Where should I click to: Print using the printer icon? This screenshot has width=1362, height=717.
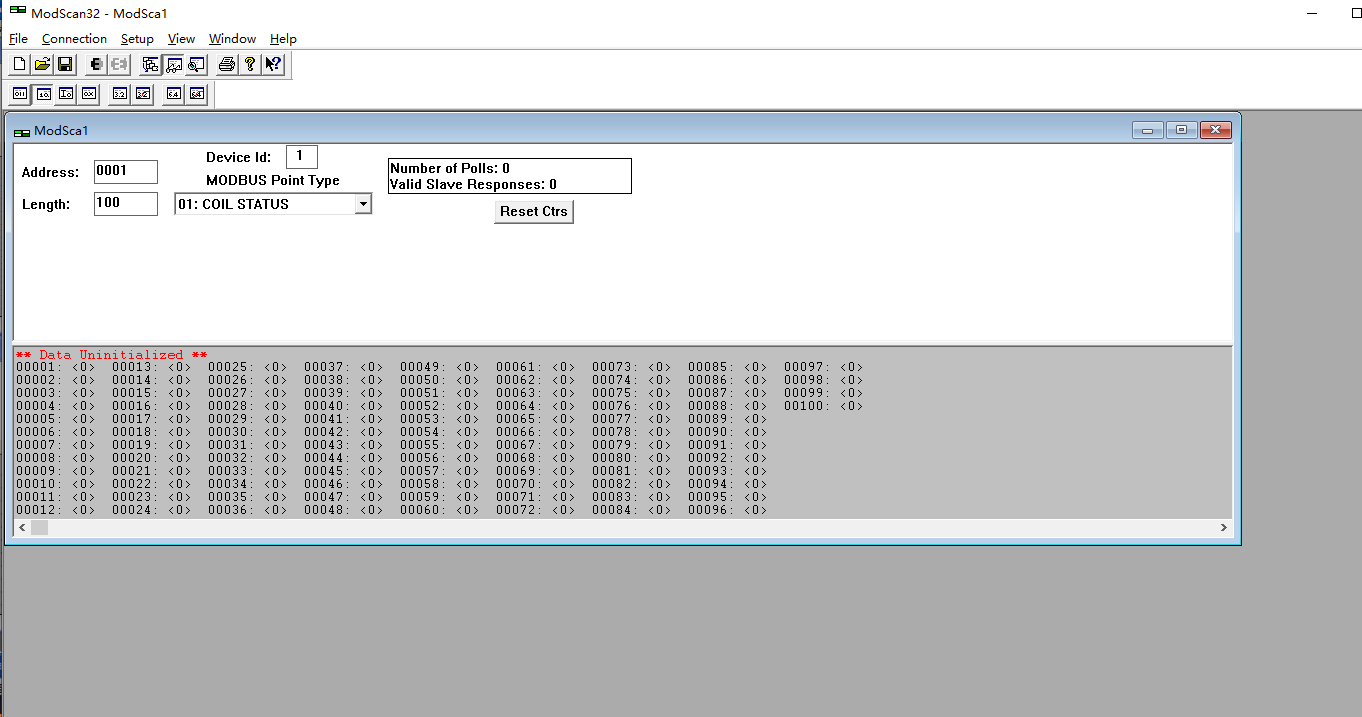tap(227, 65)
